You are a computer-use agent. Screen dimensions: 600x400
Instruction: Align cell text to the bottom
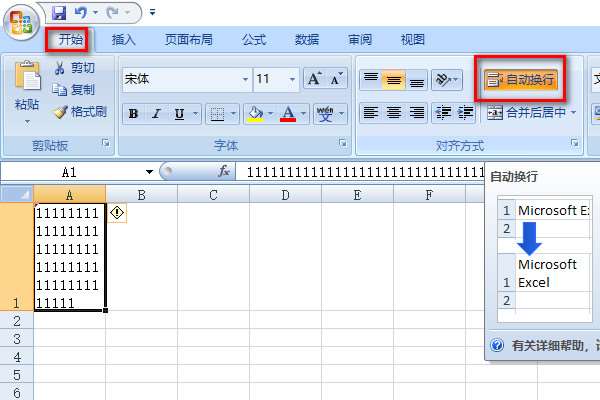click(416, 80)
